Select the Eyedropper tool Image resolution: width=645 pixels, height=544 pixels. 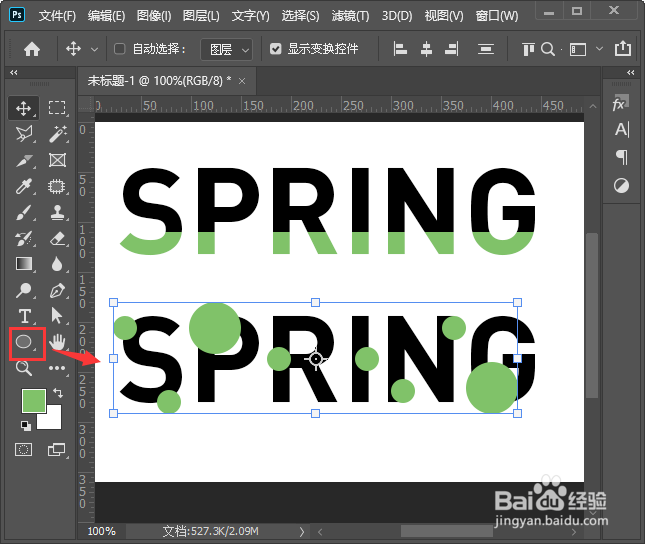tap(23, 186)
